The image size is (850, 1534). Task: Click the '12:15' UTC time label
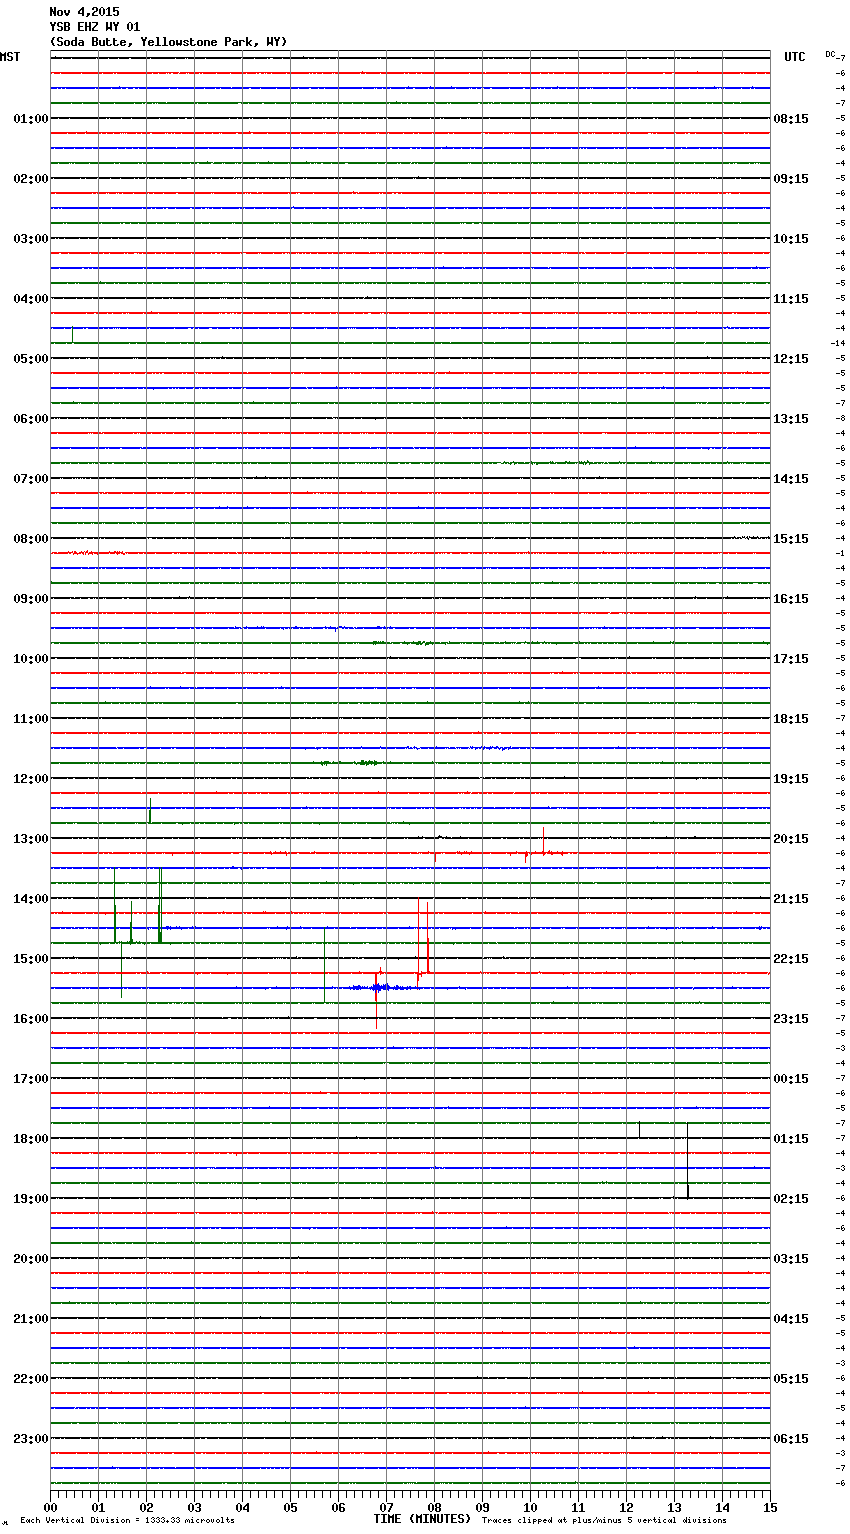791,359
